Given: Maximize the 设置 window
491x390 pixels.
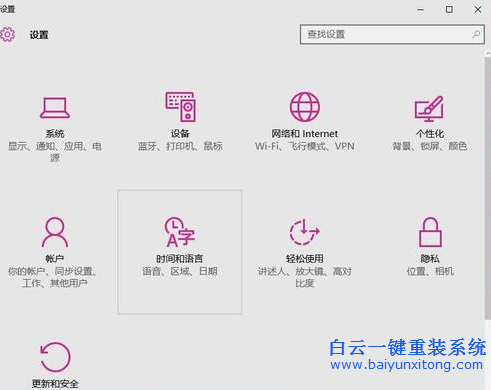Looking at the screenshot, I should click(x=449, y=9).
